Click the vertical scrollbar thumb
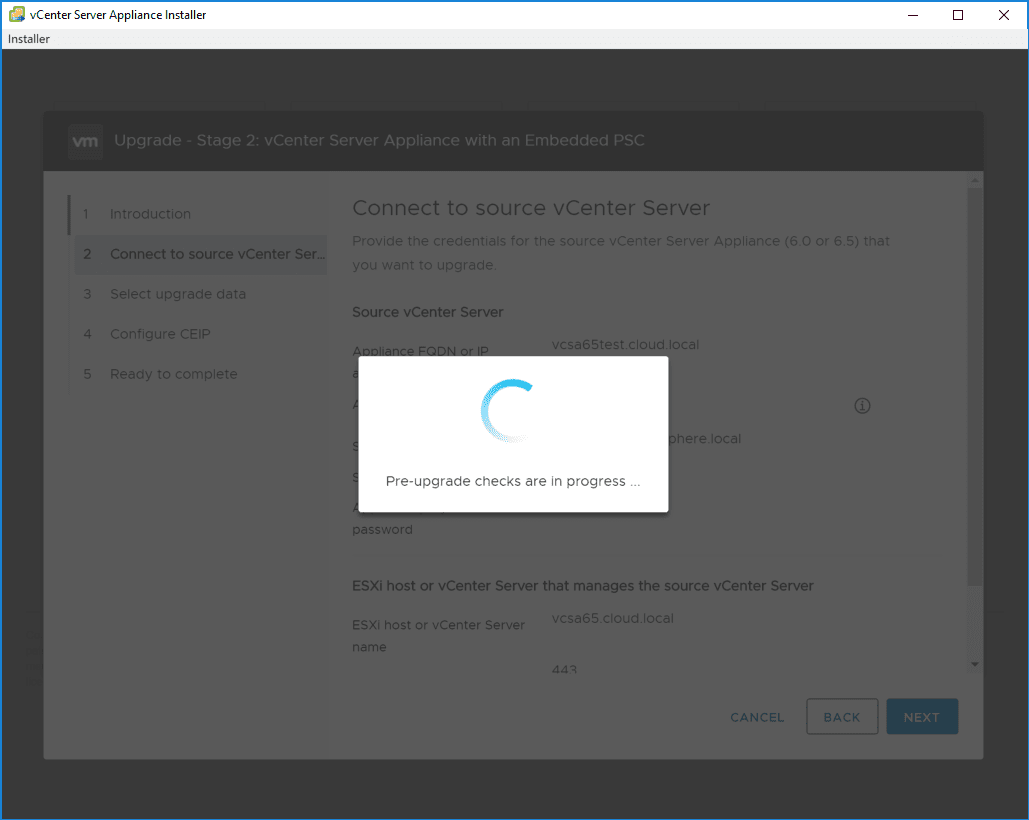Viewport: 1029px width, 820px height. 975,386
